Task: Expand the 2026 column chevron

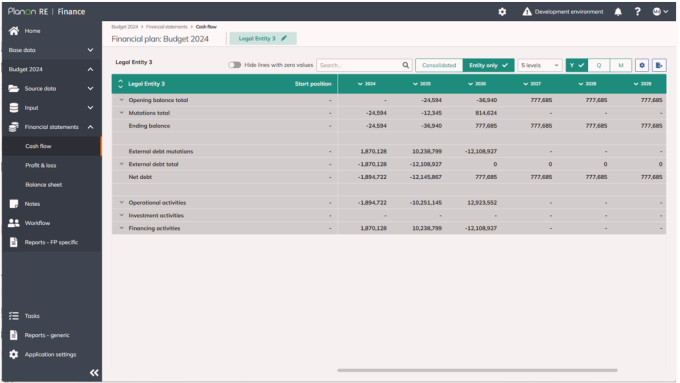Action: tap(470, 84)
